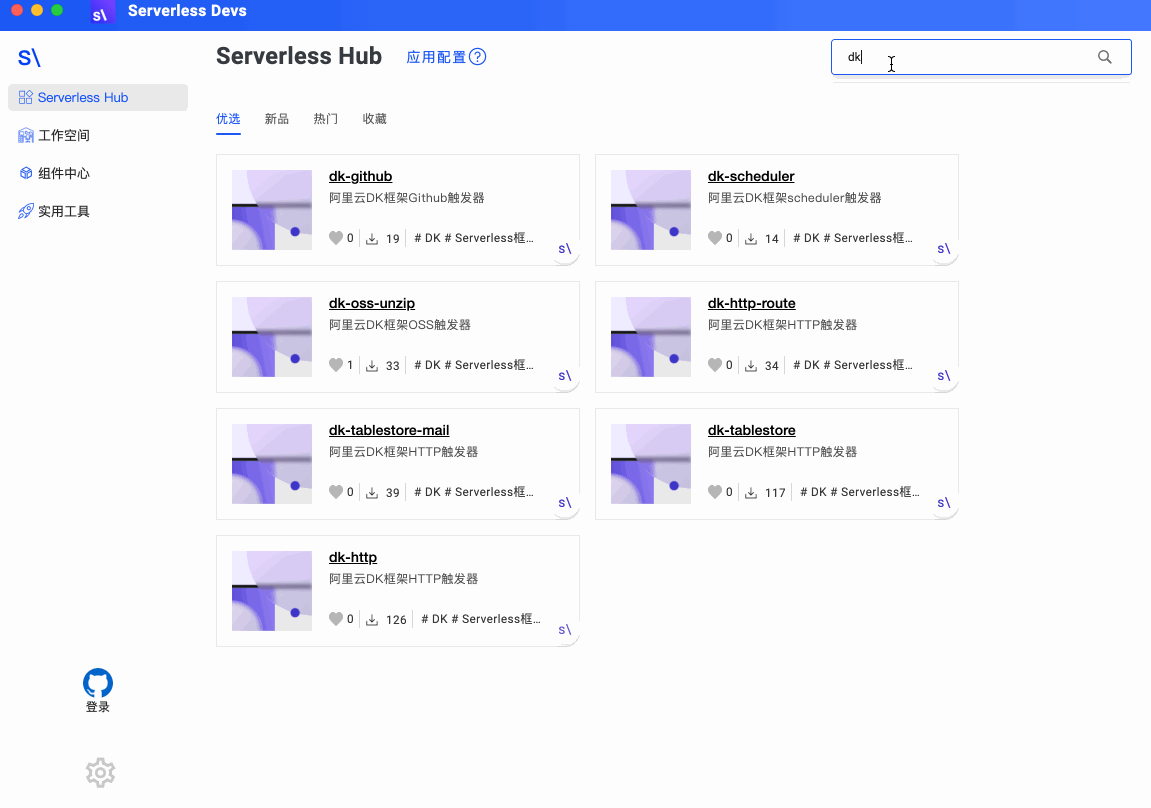The height and width of the screenshot is (808, 1151).
Task: Click the 实用工具 rocket icon
Action: click(x=26, y=211)
